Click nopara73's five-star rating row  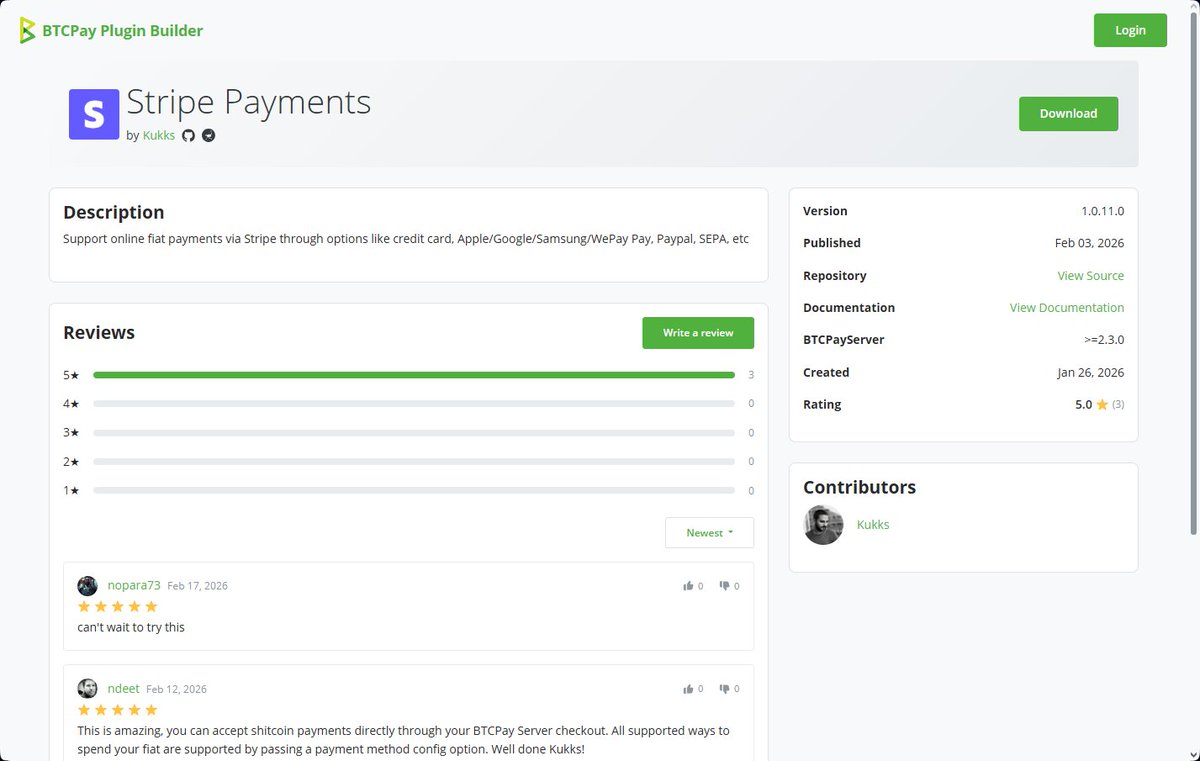click(118, 607)
